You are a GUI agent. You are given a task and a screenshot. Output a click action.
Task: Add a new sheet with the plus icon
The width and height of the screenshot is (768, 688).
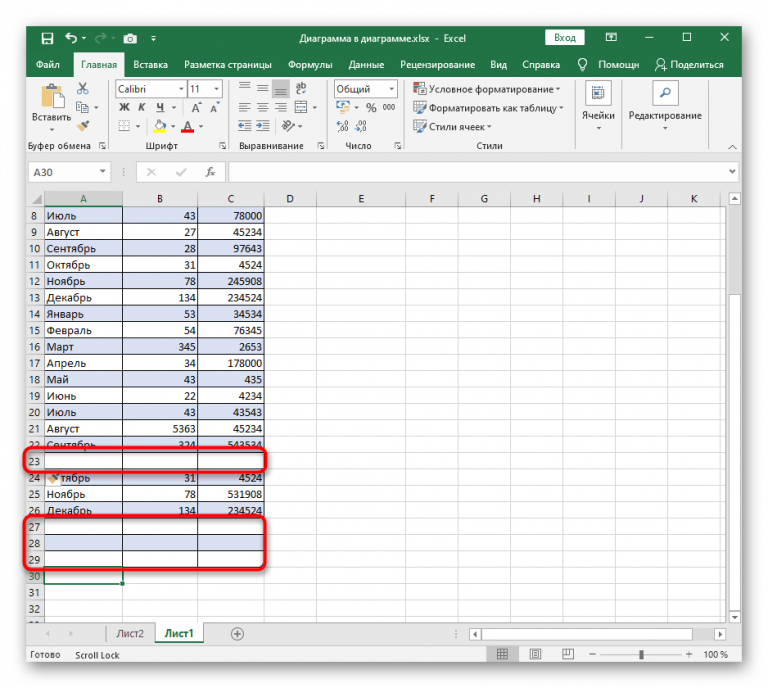coord(237,634)
